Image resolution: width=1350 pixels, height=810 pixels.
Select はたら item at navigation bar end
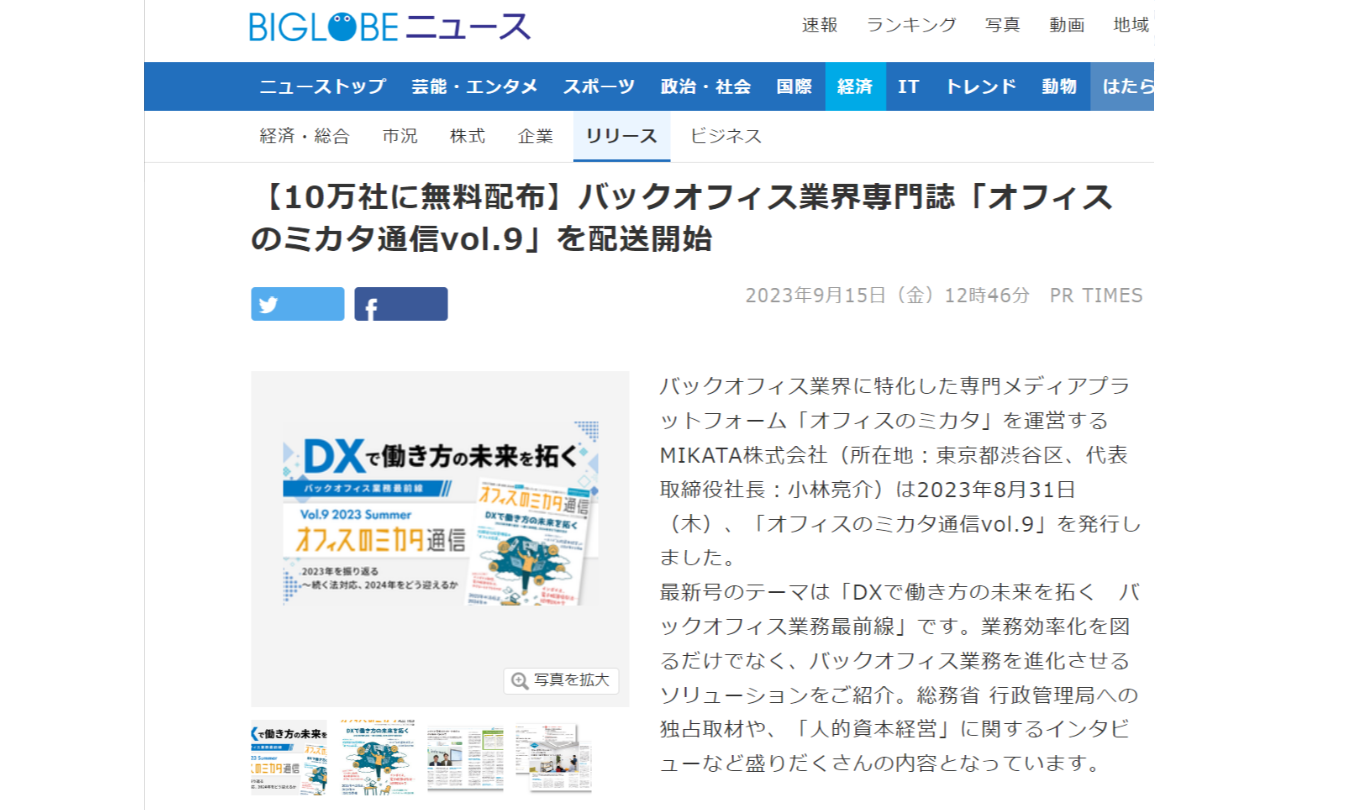(1123, 86)
